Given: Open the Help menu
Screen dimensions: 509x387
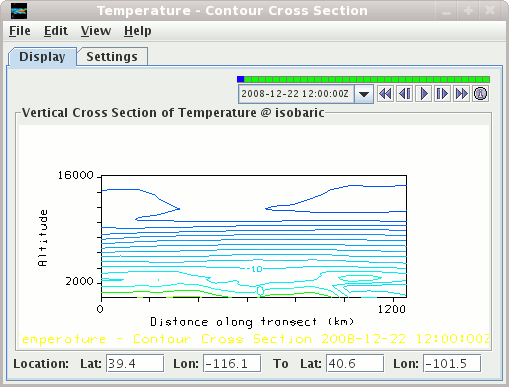Looking at the screenshot, I should coord(137,31).
